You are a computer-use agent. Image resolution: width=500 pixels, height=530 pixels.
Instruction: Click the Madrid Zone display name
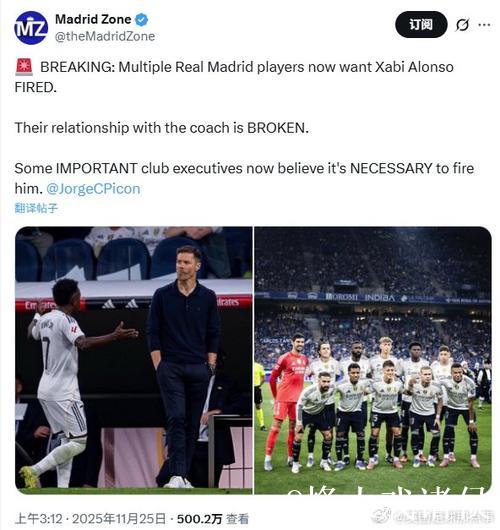click(x=93, y=19)
